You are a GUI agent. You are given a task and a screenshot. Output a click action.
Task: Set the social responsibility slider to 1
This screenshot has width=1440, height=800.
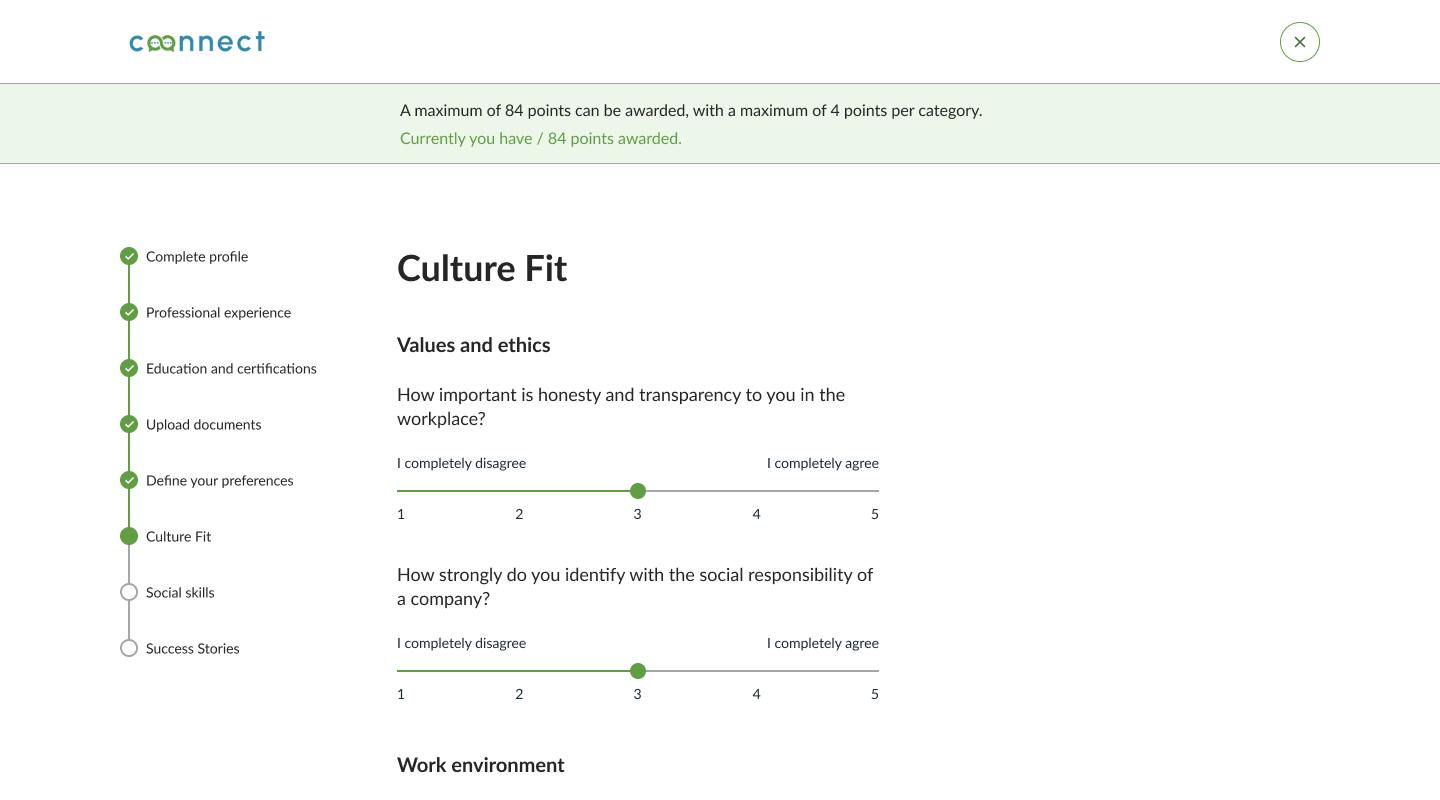tap(399, 671)
